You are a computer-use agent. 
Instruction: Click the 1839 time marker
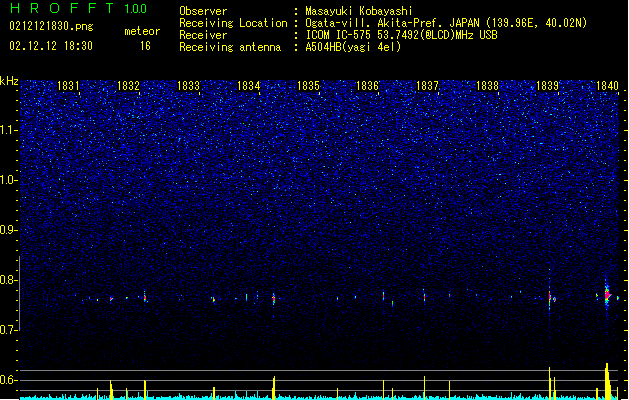coord(548,86)
